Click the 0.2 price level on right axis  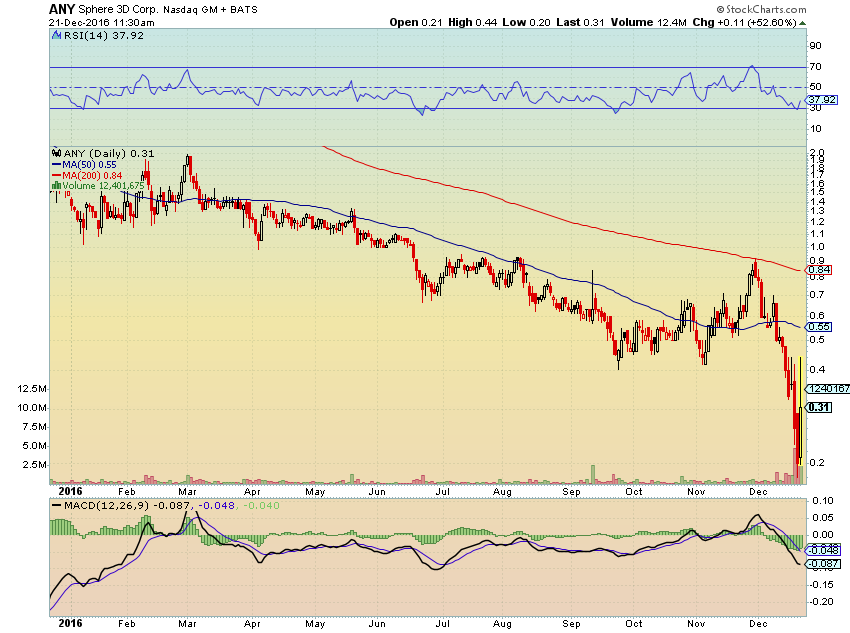pyautogui.click(x=816, y=462)
